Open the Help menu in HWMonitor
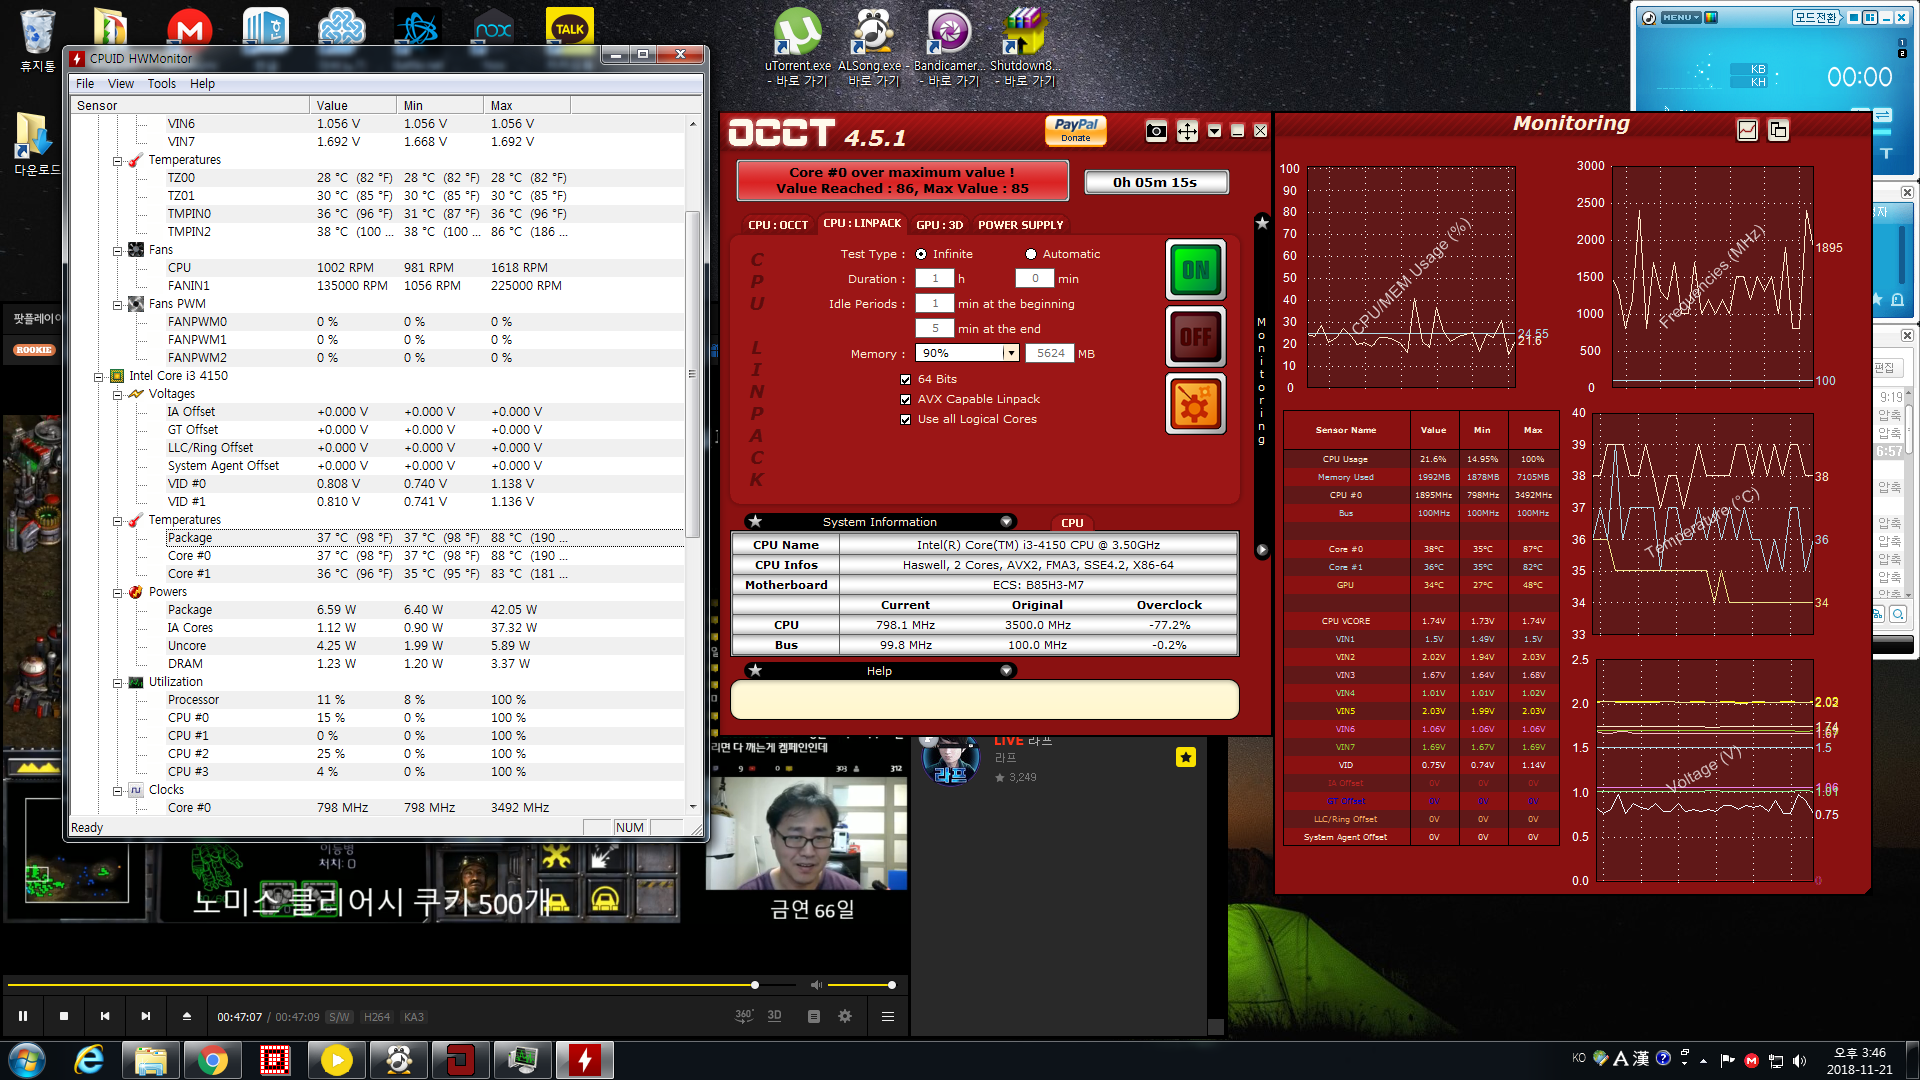 (203, 84)
